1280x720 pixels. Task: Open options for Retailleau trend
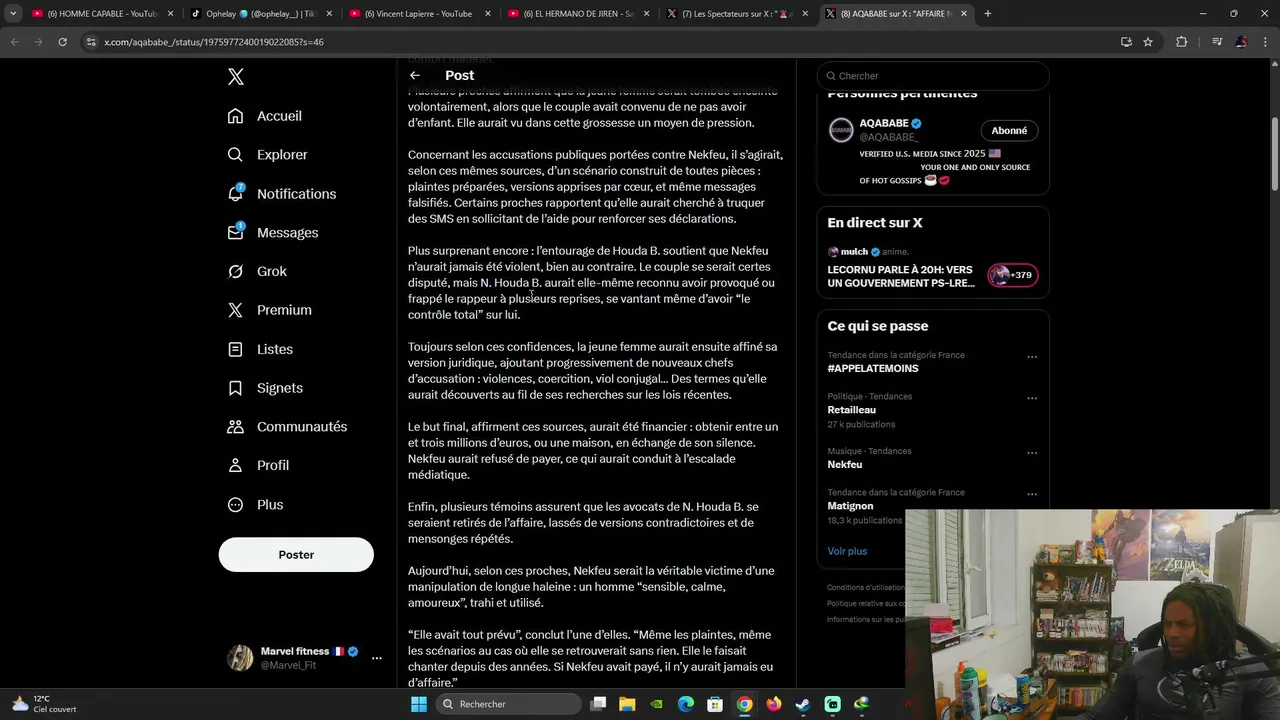point(1032,398)
